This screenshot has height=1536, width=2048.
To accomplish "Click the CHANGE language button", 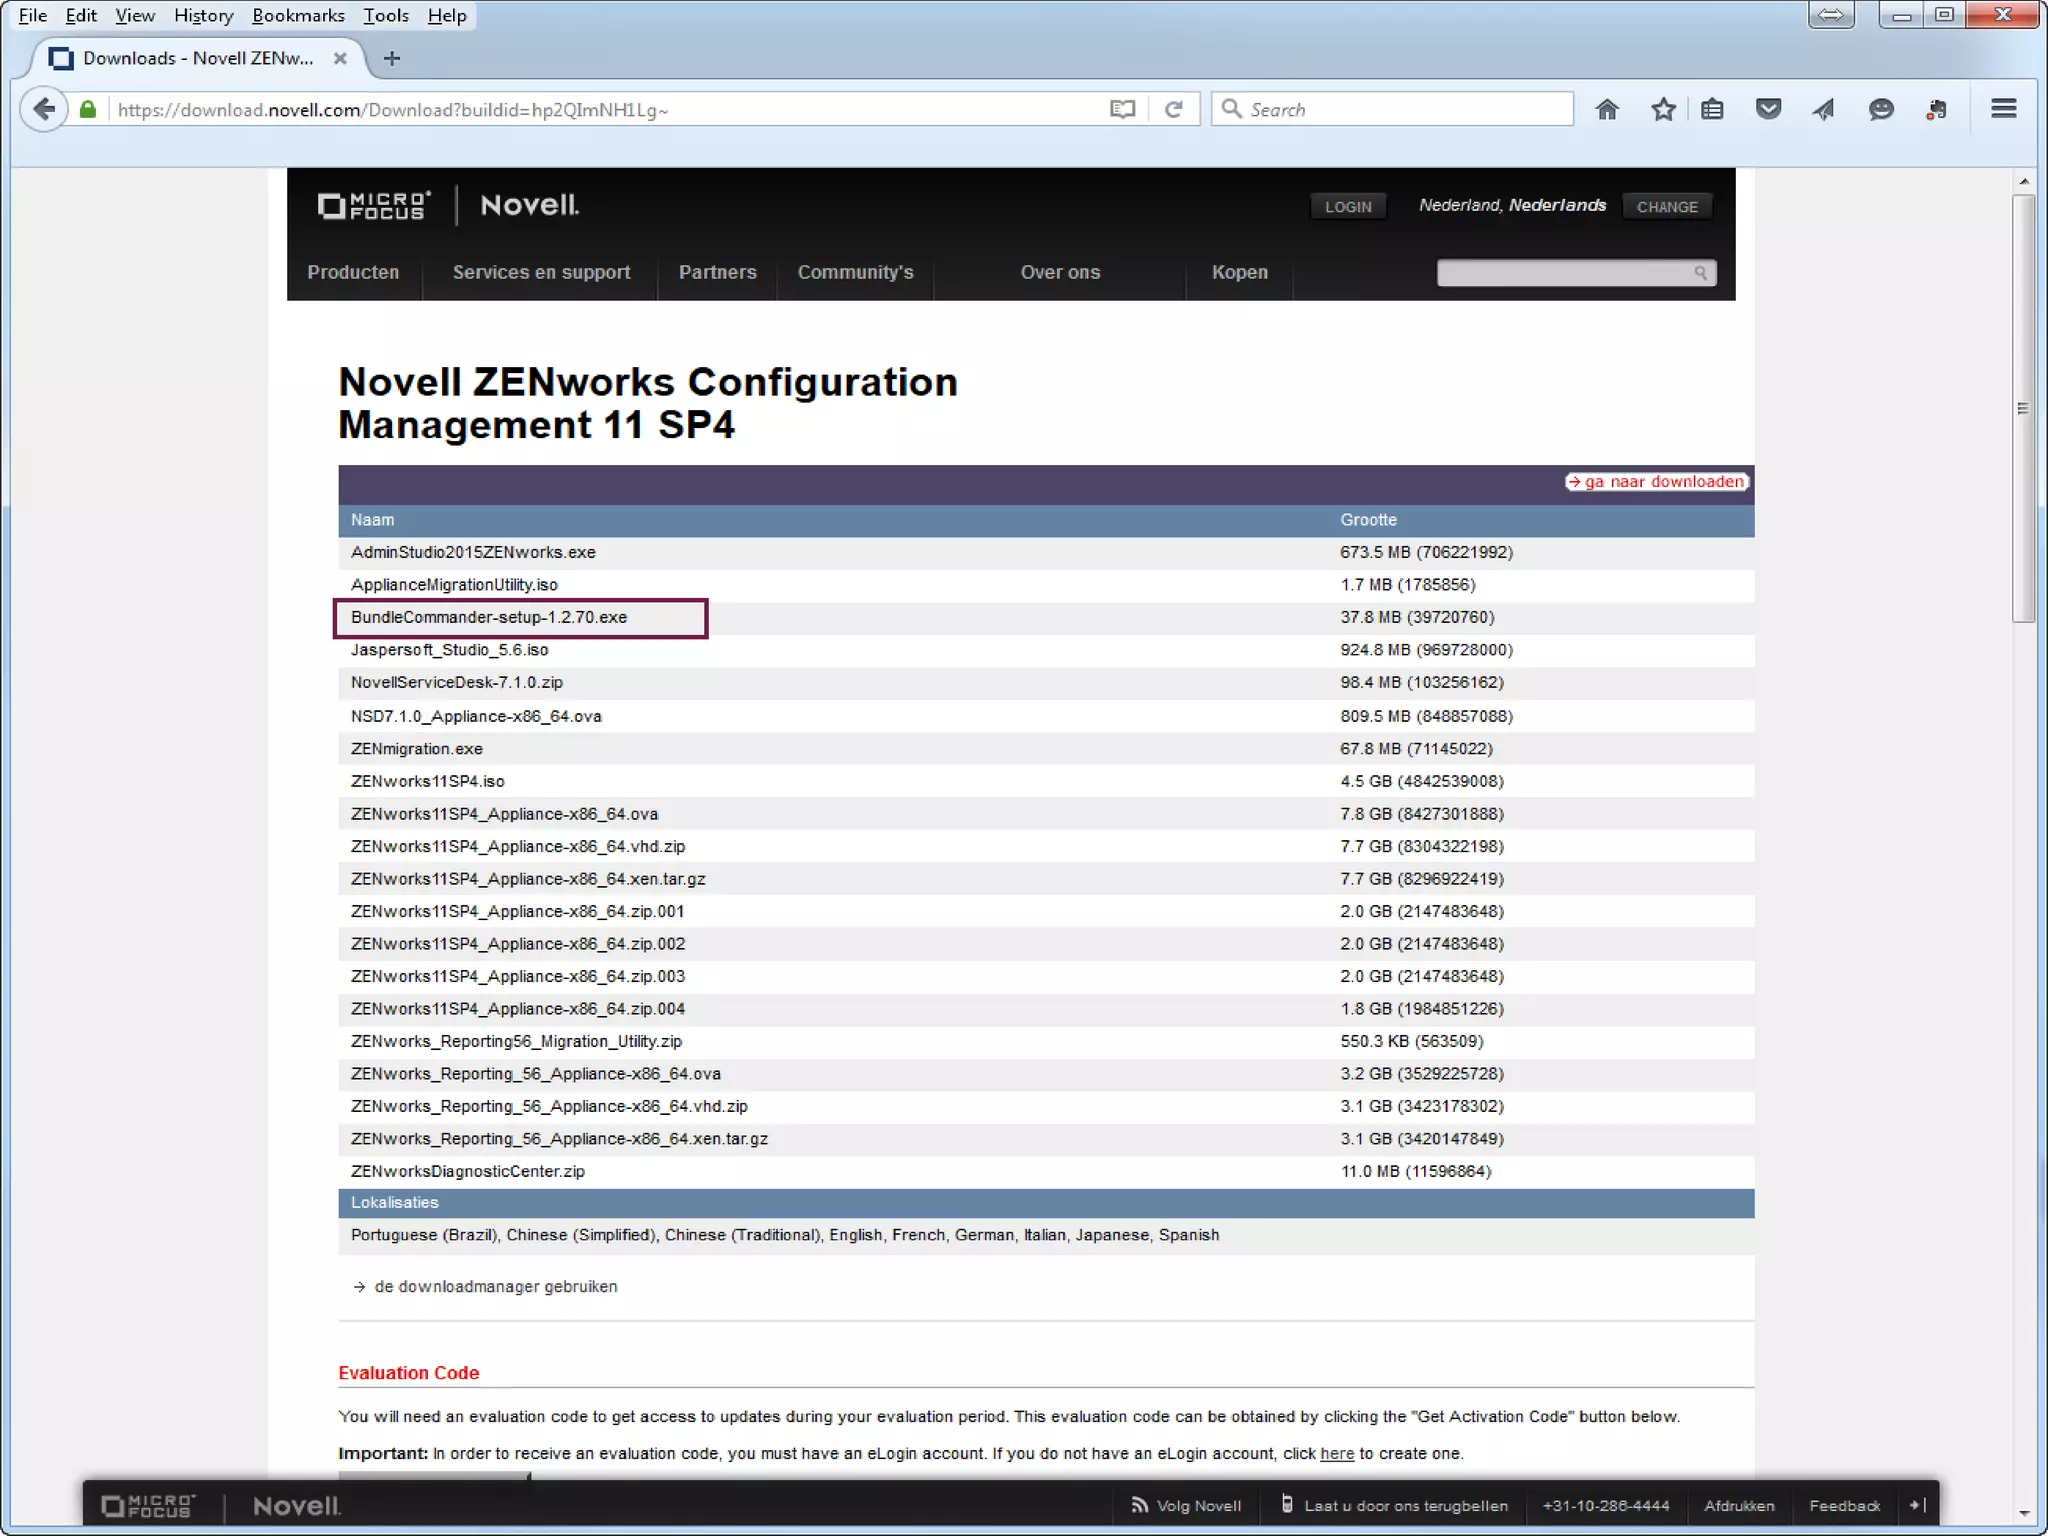I will pos(1667,206).
